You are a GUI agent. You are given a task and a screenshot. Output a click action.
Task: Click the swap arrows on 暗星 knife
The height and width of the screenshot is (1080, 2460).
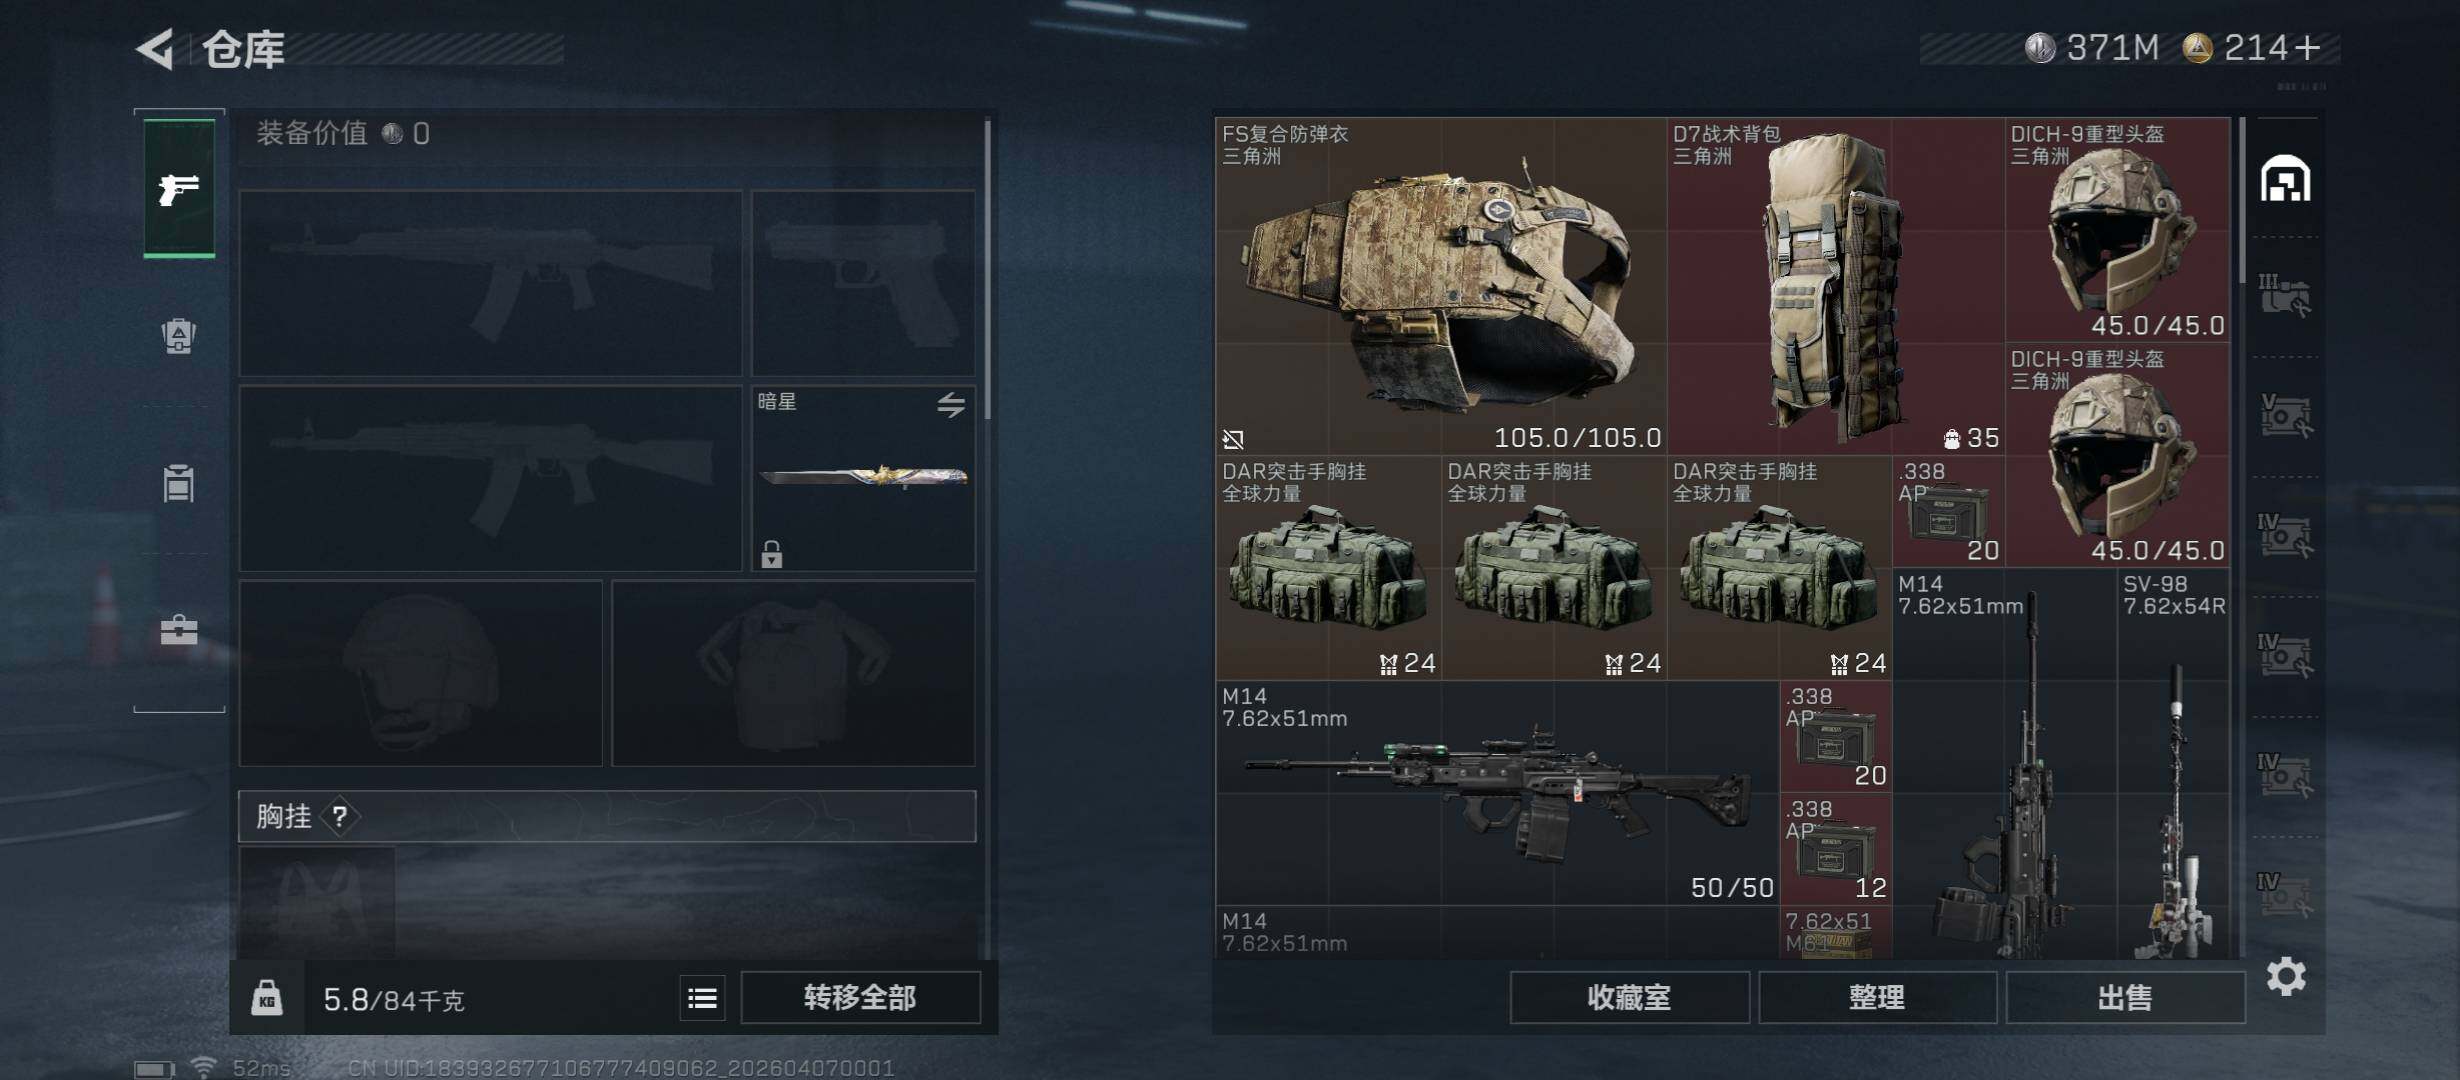951,404
